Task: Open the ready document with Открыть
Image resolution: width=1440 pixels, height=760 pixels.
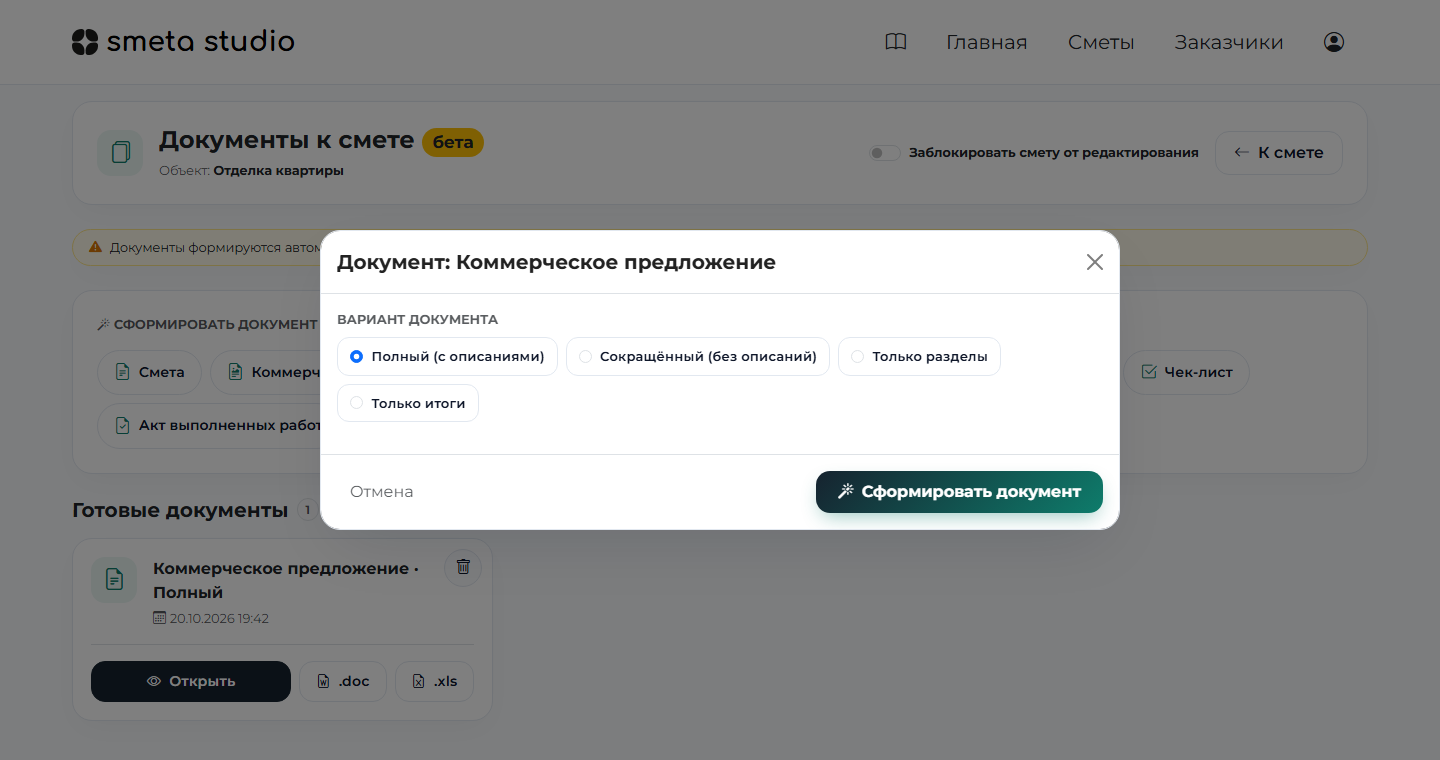Action: point(191,681)
